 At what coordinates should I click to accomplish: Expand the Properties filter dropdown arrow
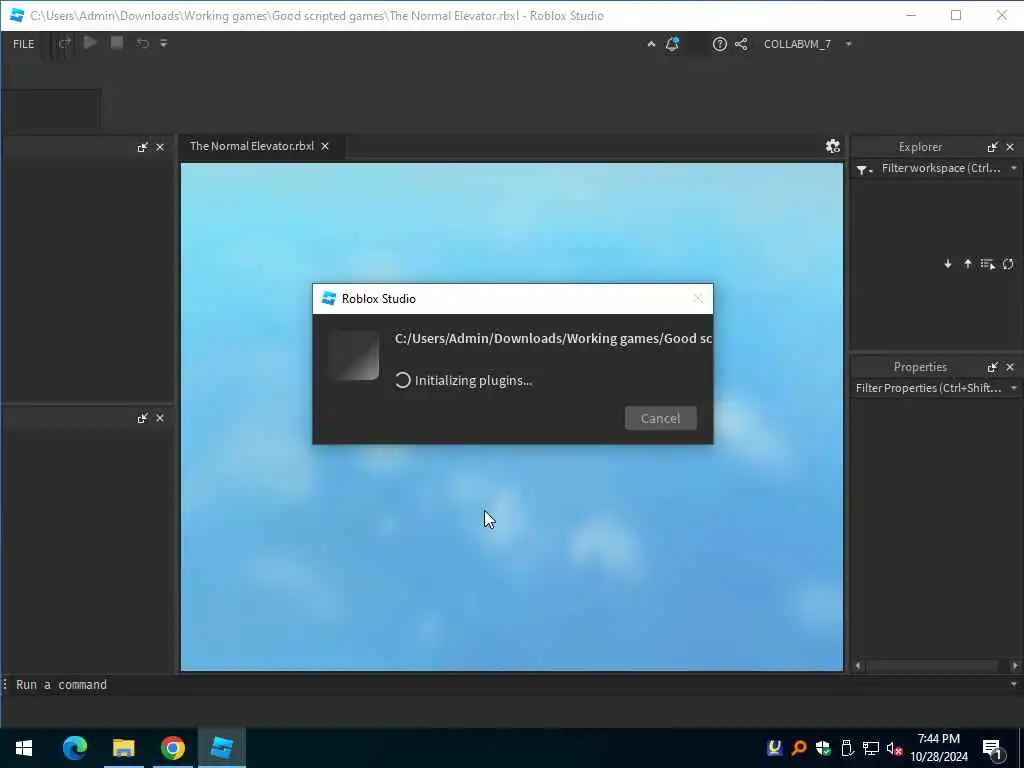pyautogui.click(x=1014, y=388)
